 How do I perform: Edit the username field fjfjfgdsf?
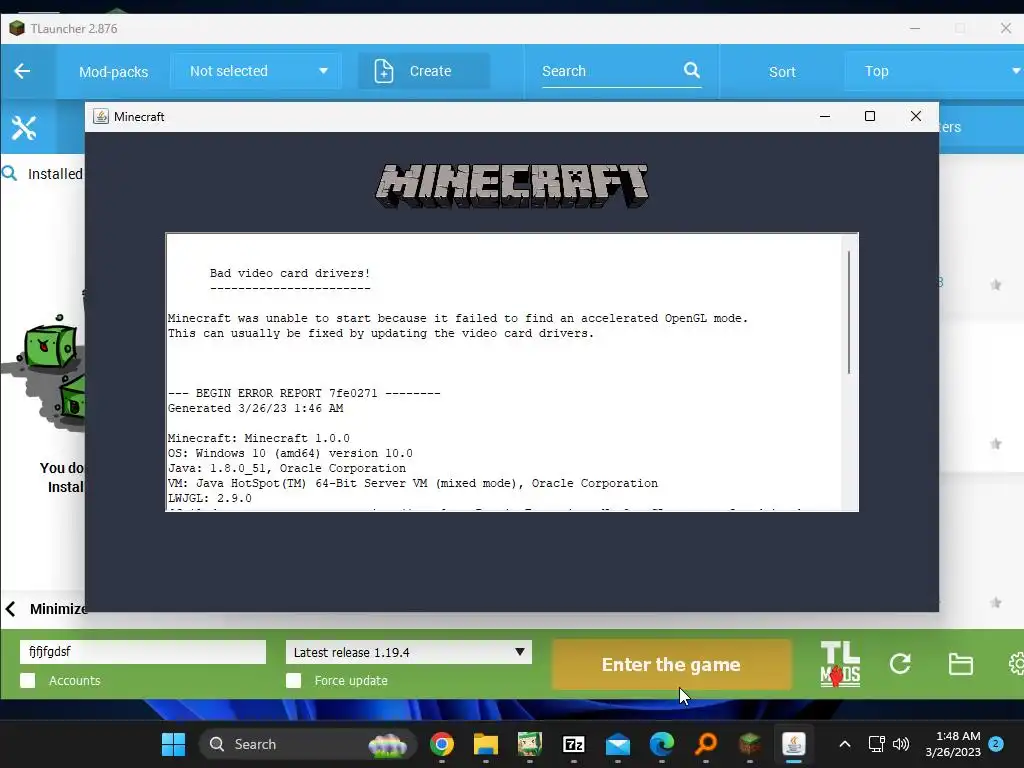143,652
